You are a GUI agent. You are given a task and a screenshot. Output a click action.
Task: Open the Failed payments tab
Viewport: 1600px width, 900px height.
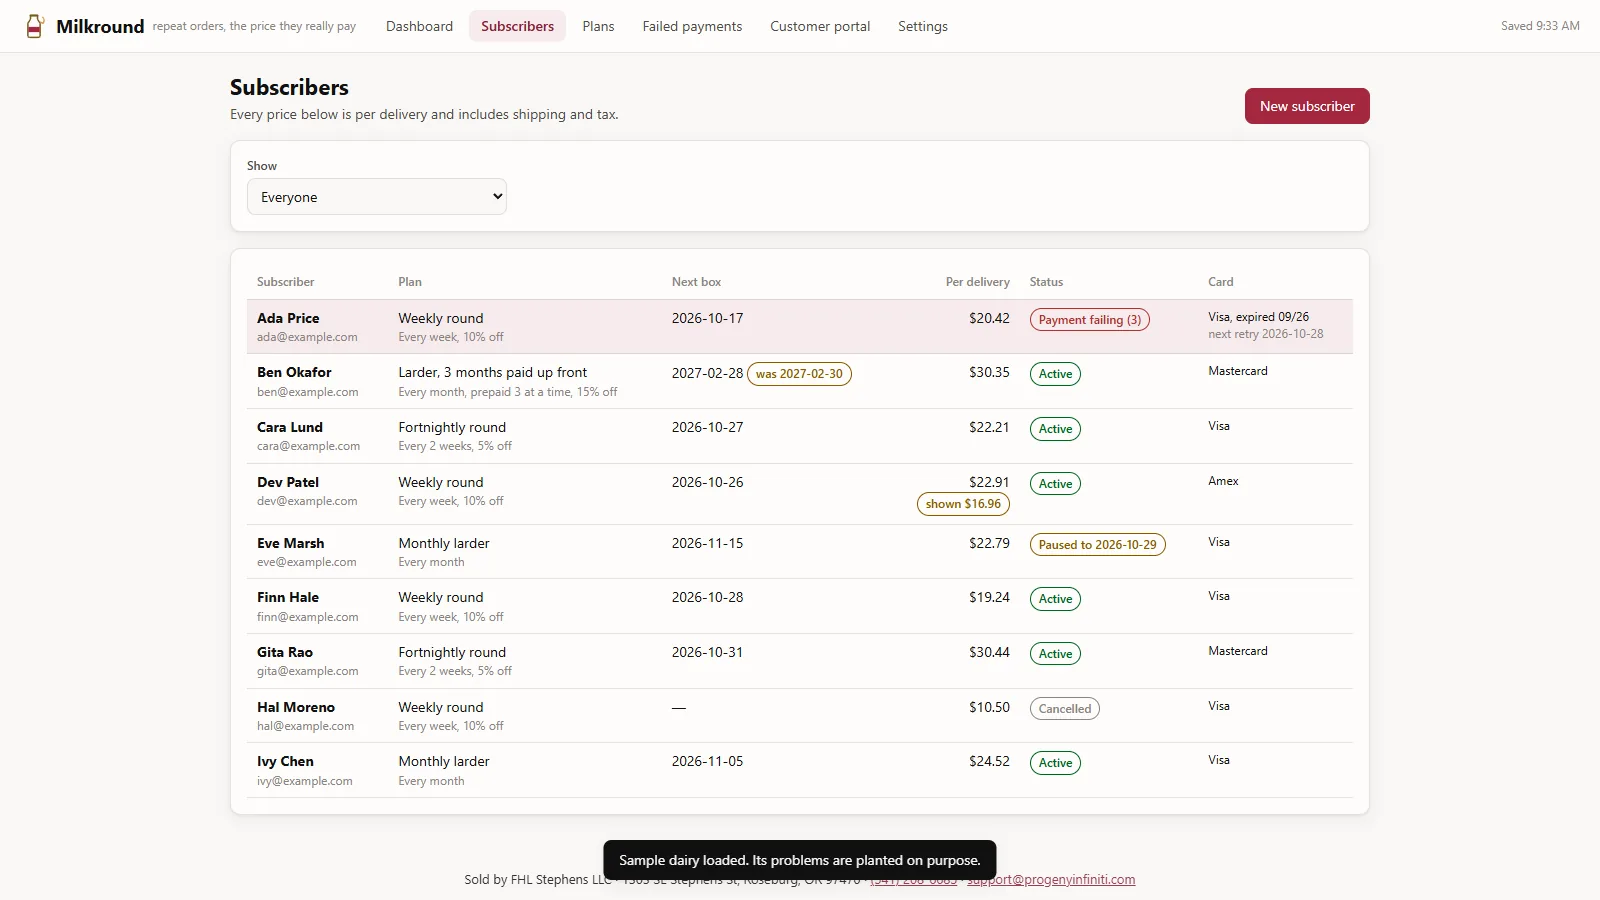click(x=692, y=26)
